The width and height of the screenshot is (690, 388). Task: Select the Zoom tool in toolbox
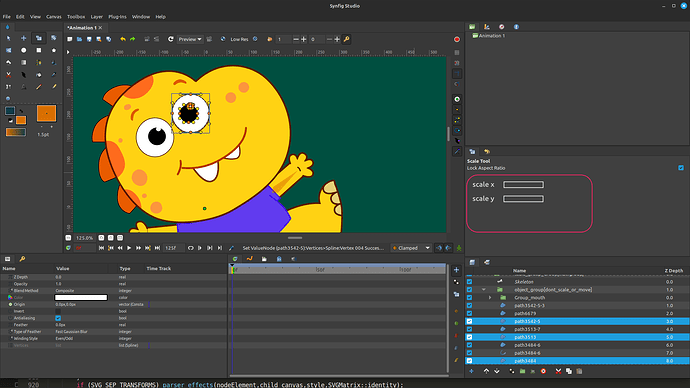pyautogui.click(x=8, y=99)
